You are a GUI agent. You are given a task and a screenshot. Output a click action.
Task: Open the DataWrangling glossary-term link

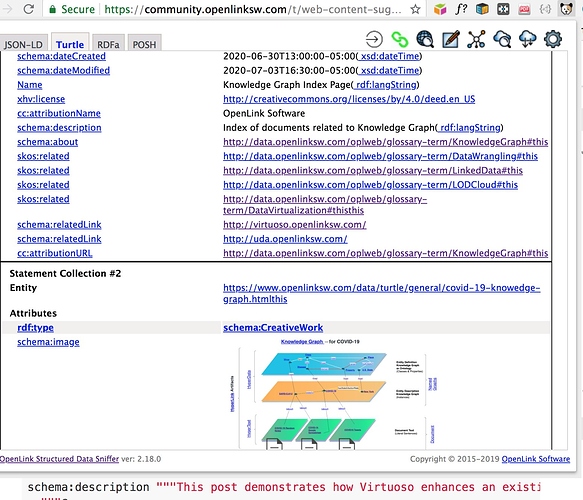380,156
